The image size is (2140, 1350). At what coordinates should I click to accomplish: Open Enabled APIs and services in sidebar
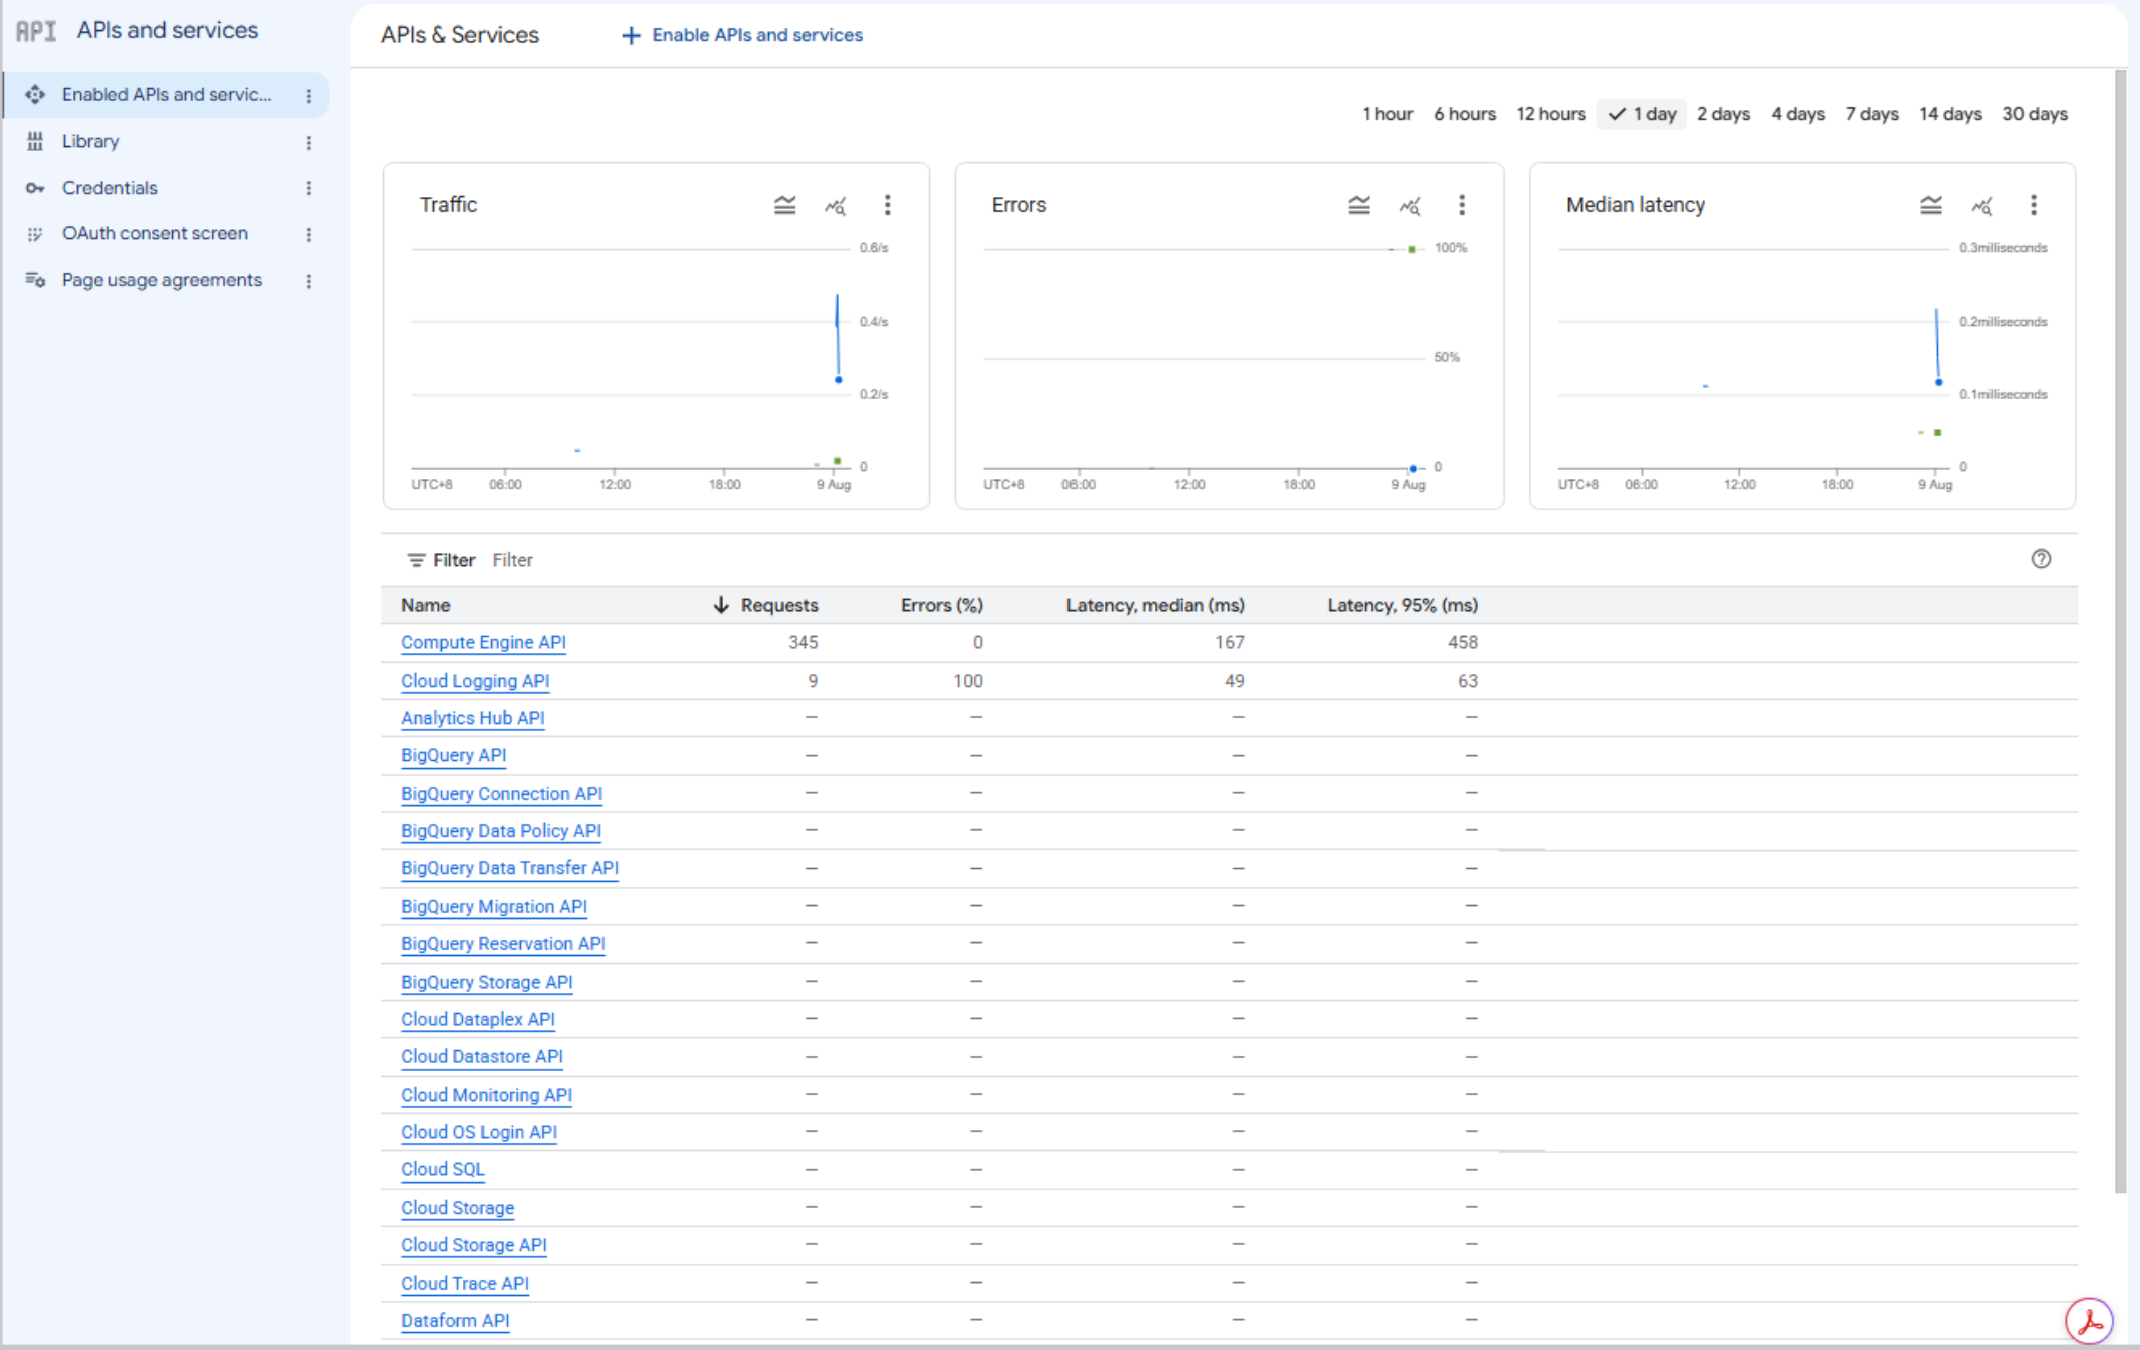pos(166,95)
